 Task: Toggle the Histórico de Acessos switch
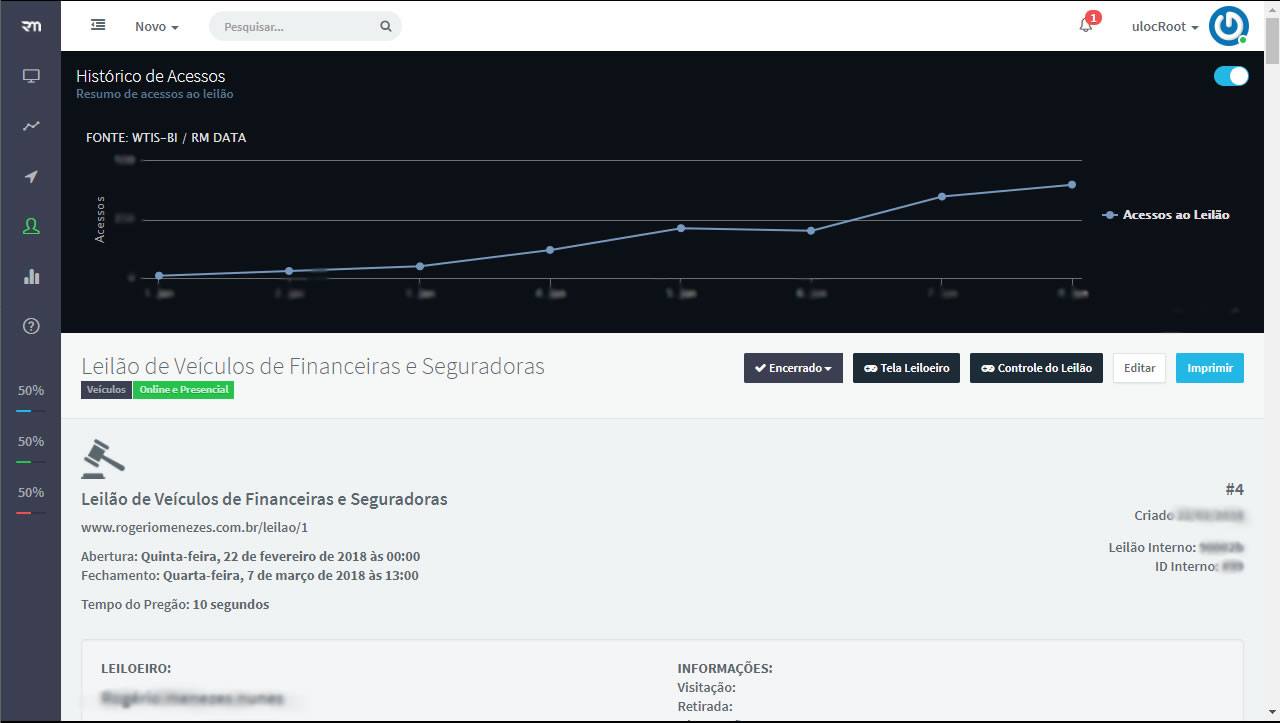pyautogui.click(x=1230, y=76)
